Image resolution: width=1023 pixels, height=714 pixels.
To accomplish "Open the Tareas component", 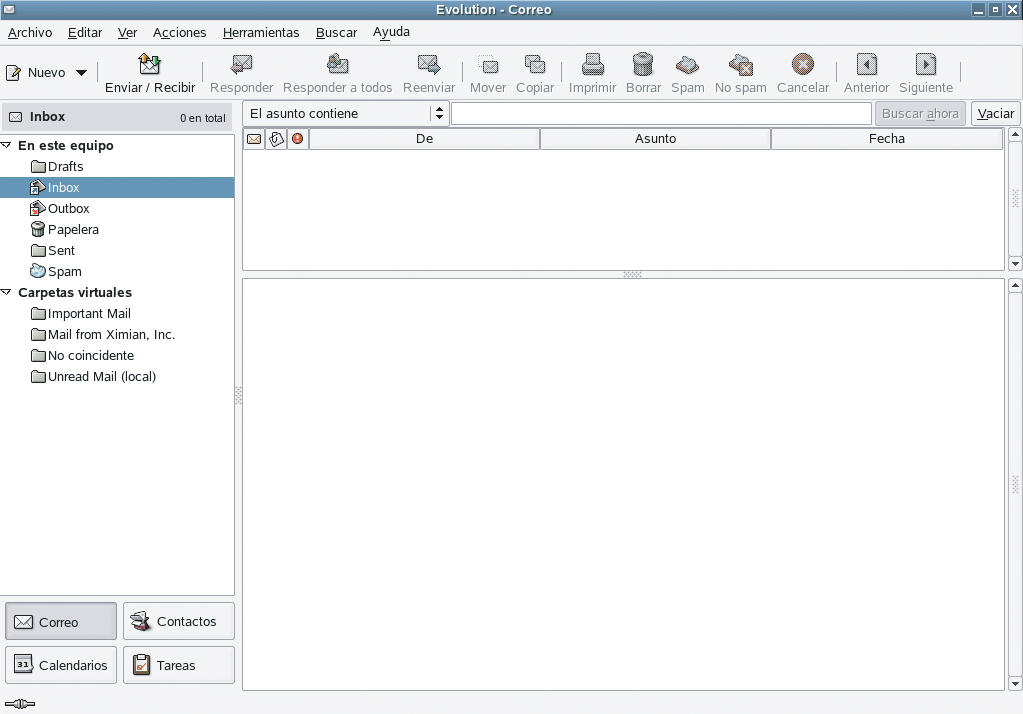I will tap(179, 665).
